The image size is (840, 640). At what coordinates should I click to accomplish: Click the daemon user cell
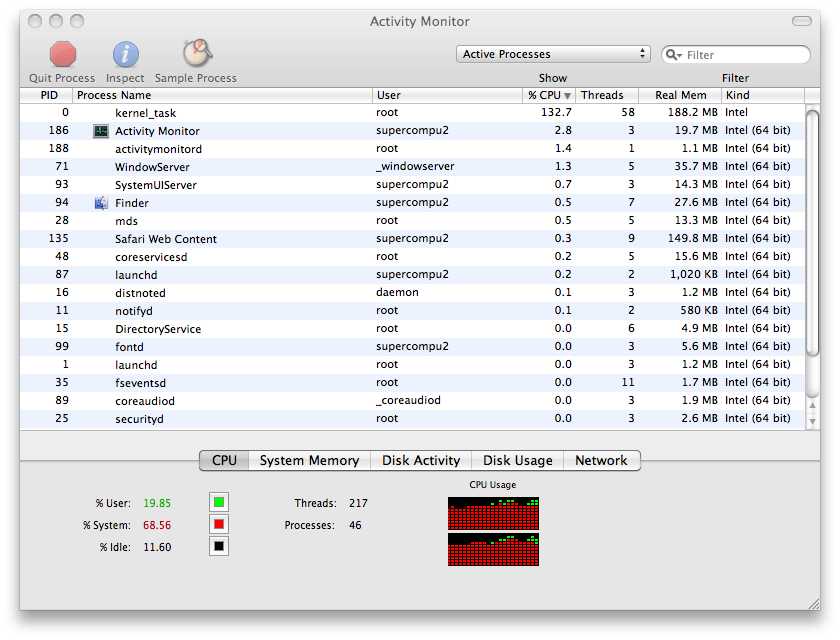tap(398, 292)
